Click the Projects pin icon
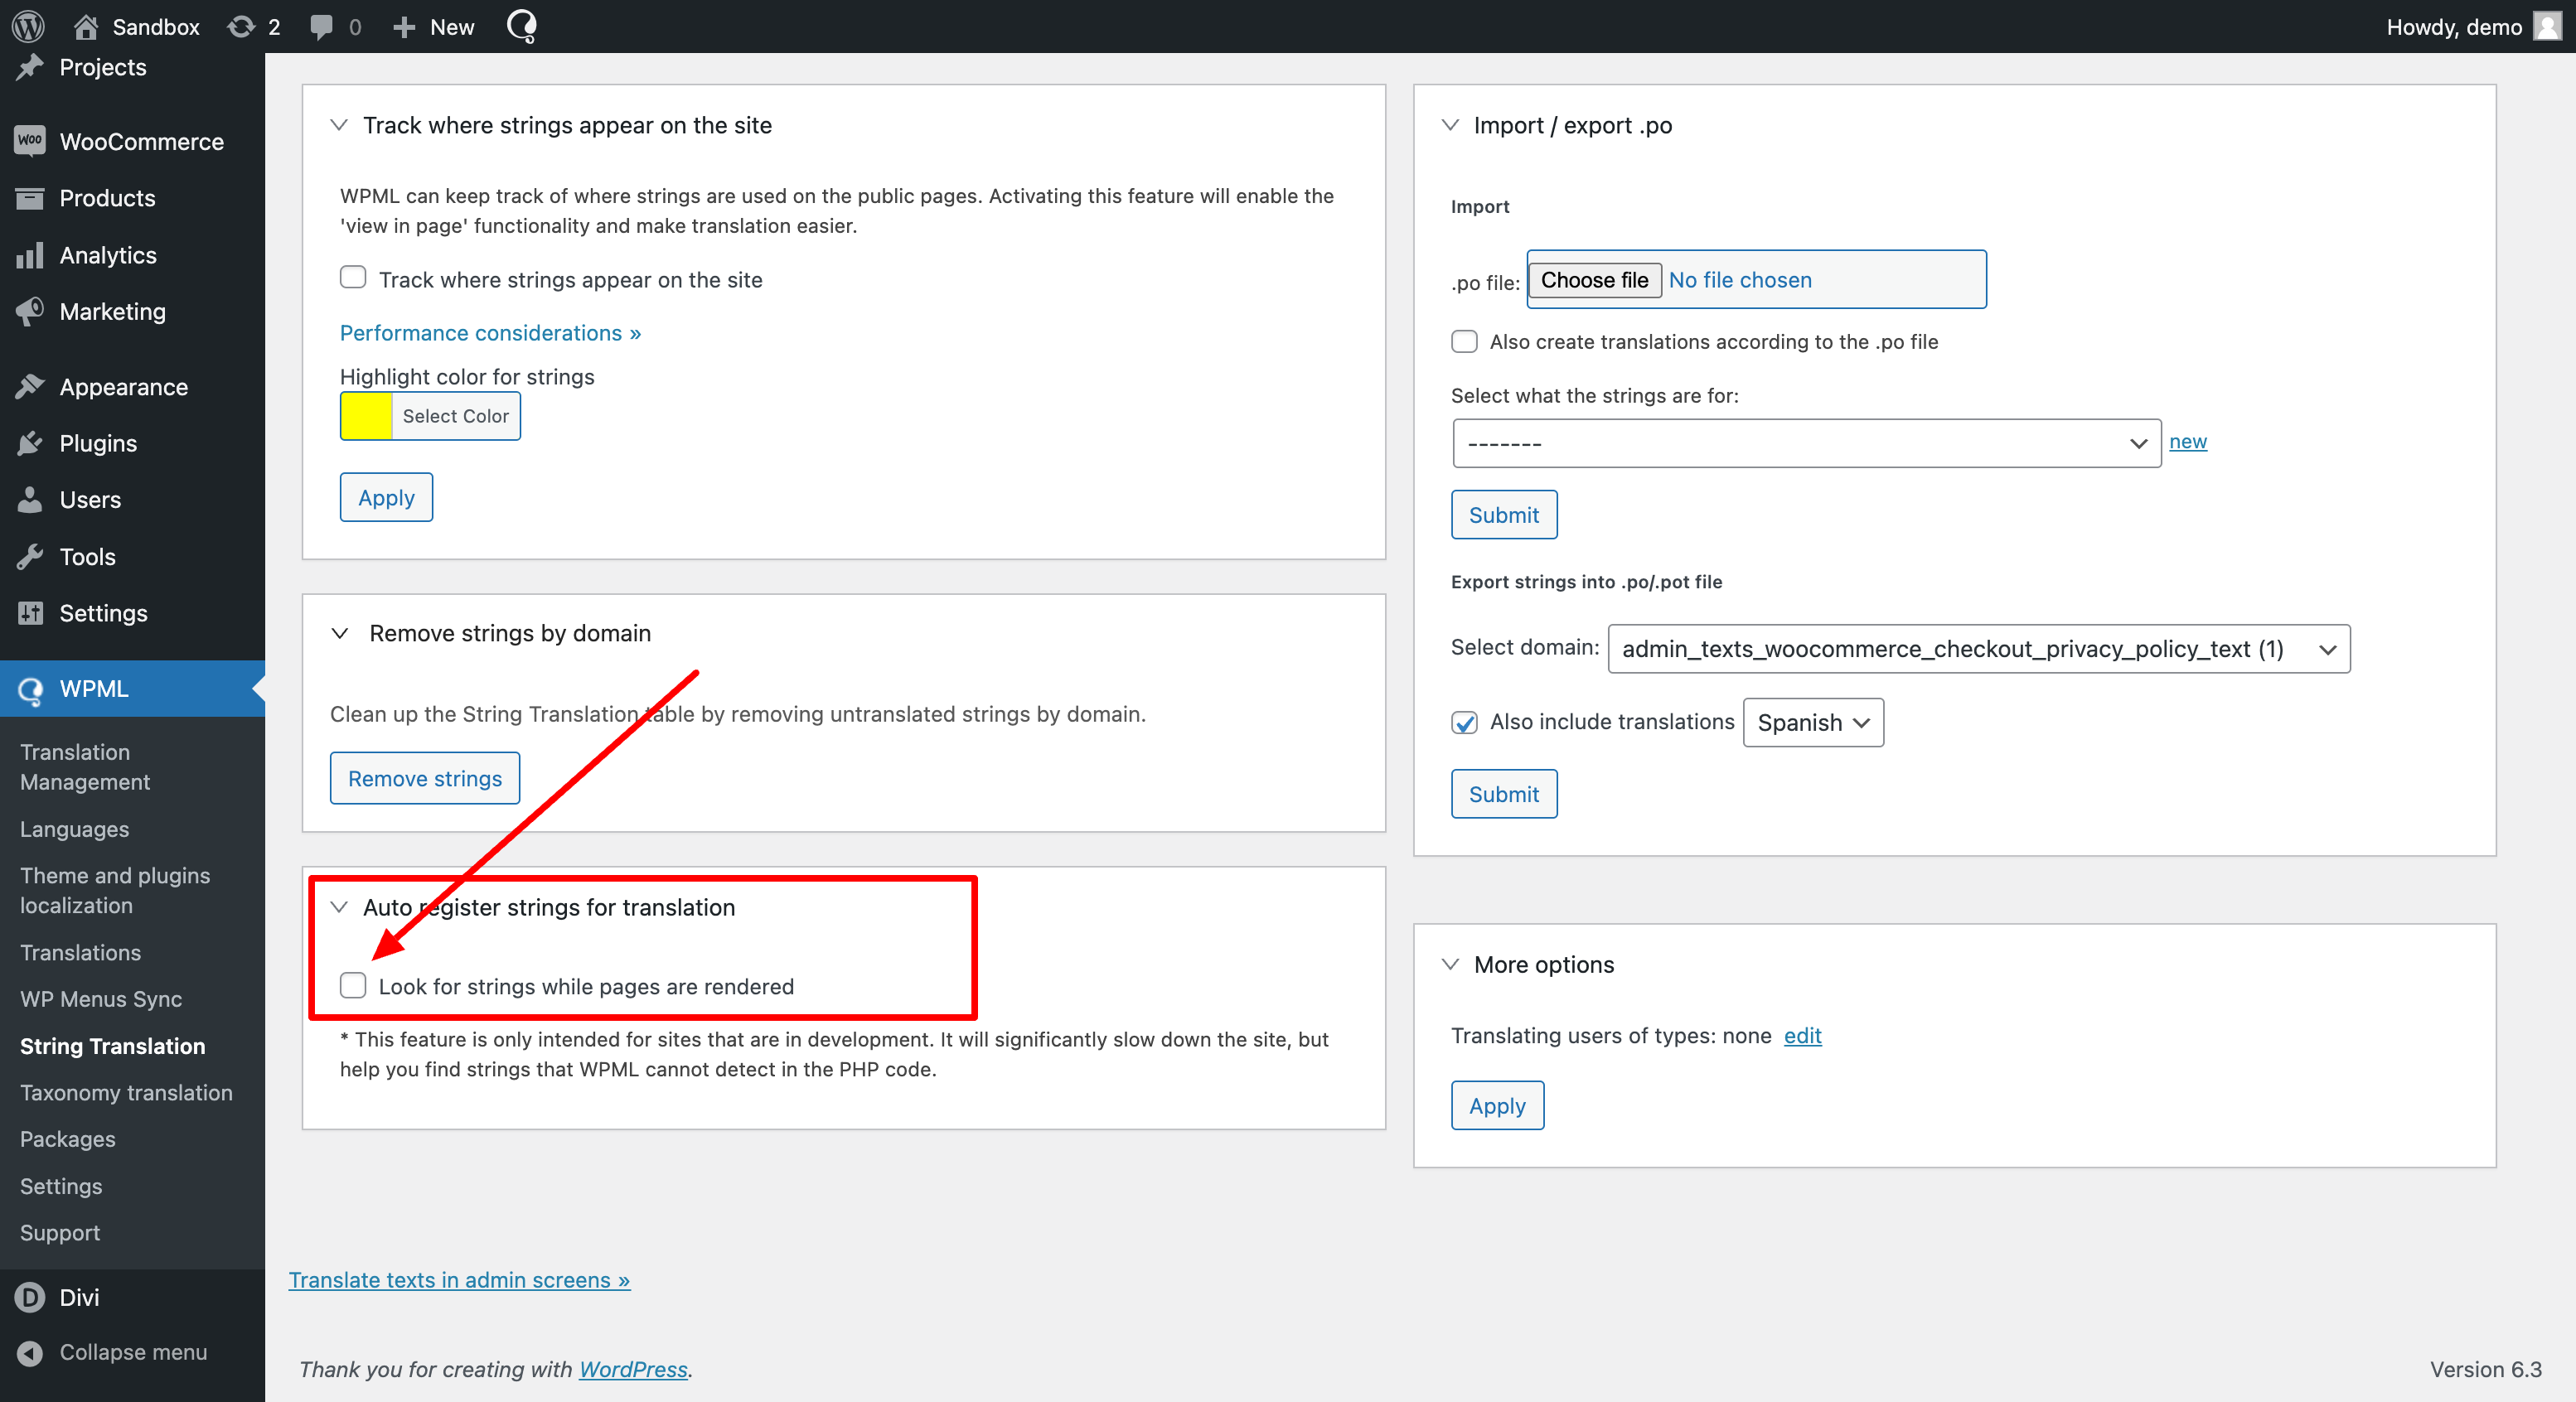This screenshot has width=2576, height=1402. coord(30,67)
